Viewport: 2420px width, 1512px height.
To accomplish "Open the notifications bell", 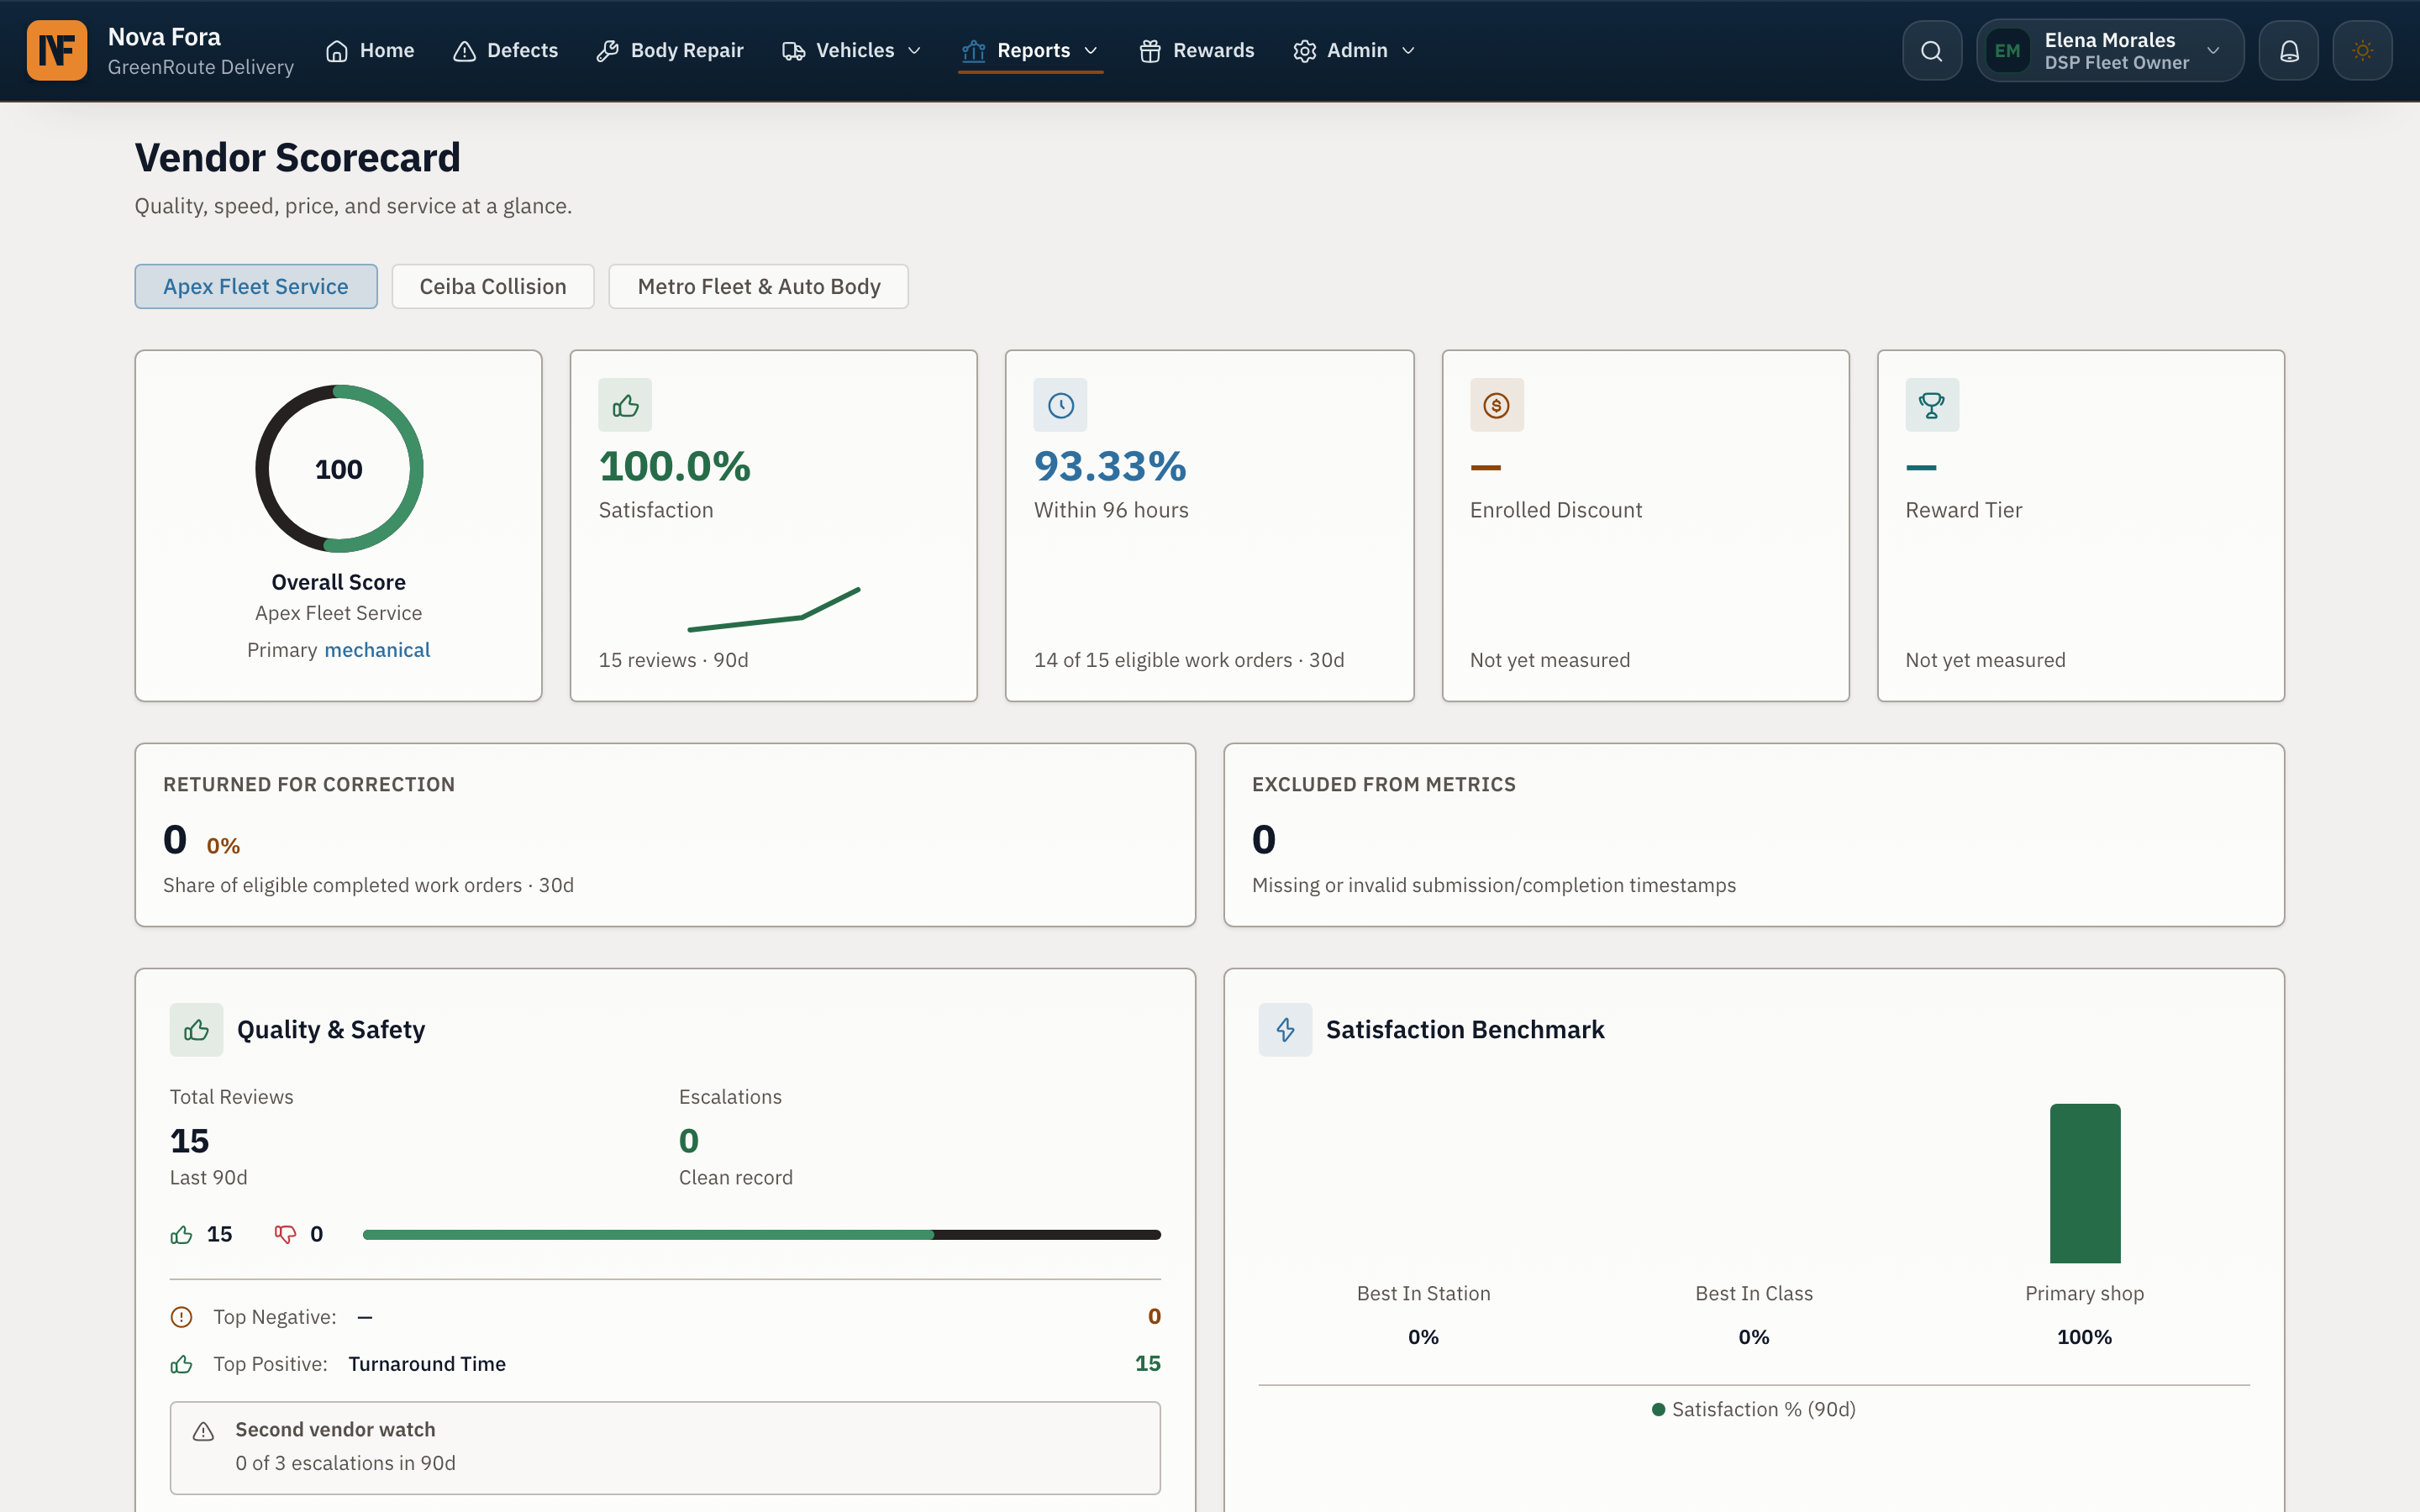I will (2288, 50).
